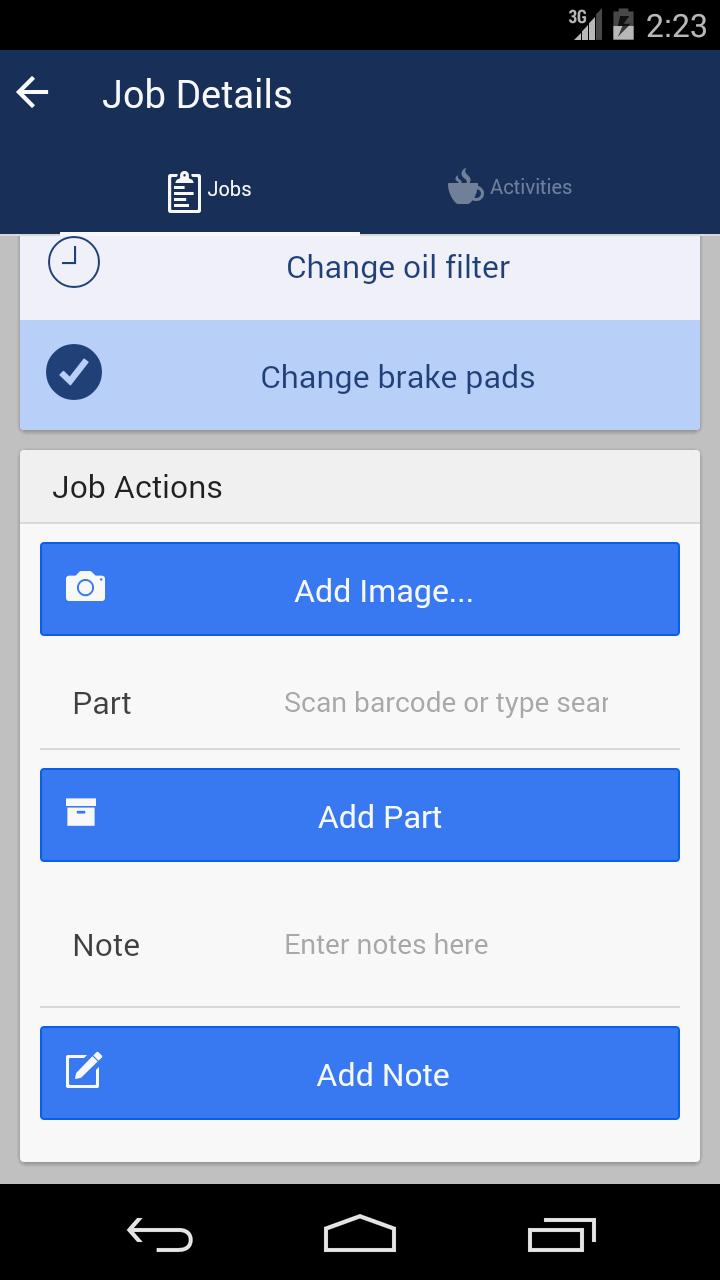Click the Add Part button

tap(360, 815)
